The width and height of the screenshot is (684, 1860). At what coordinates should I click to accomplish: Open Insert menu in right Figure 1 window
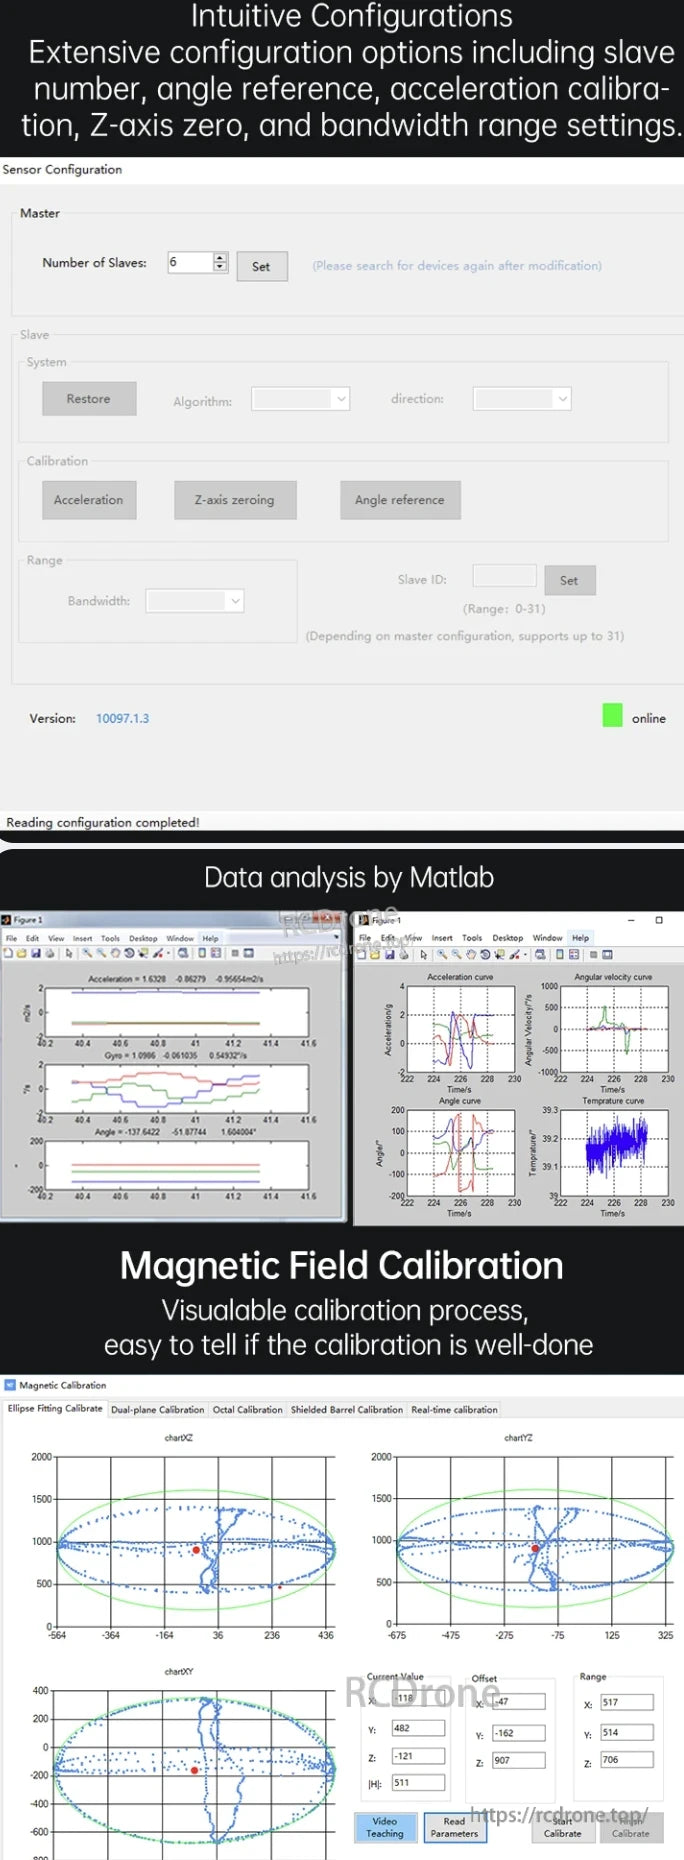click(442, 938)
